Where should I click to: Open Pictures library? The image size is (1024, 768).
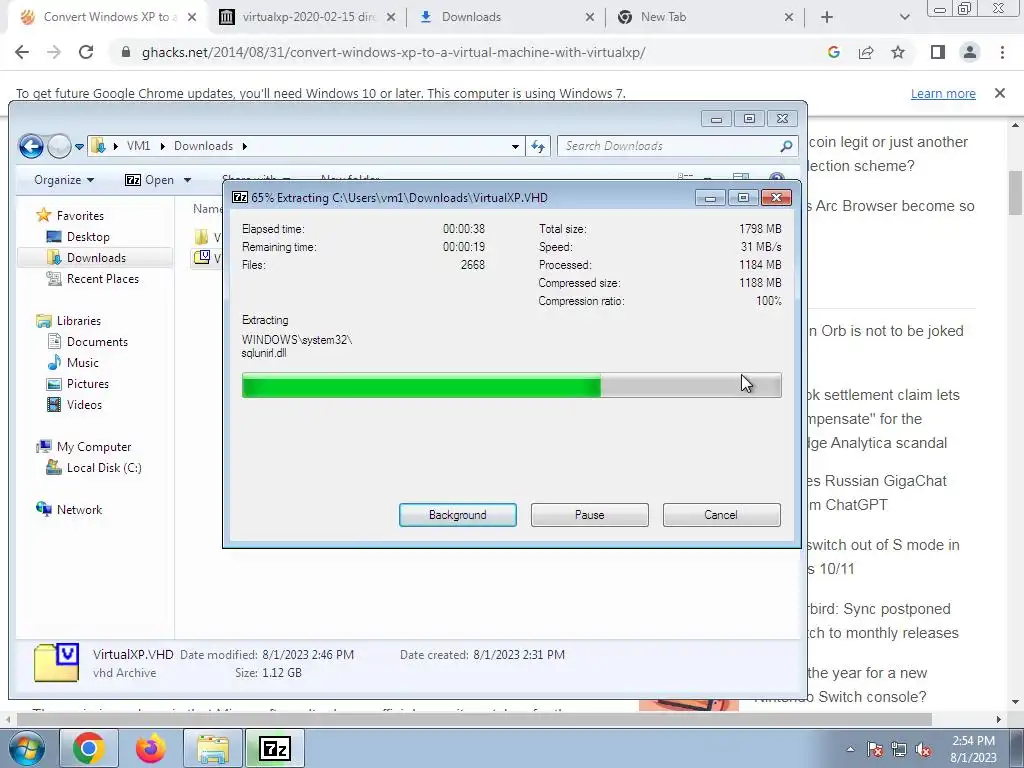pyautogui.click(x=87, y=383)
